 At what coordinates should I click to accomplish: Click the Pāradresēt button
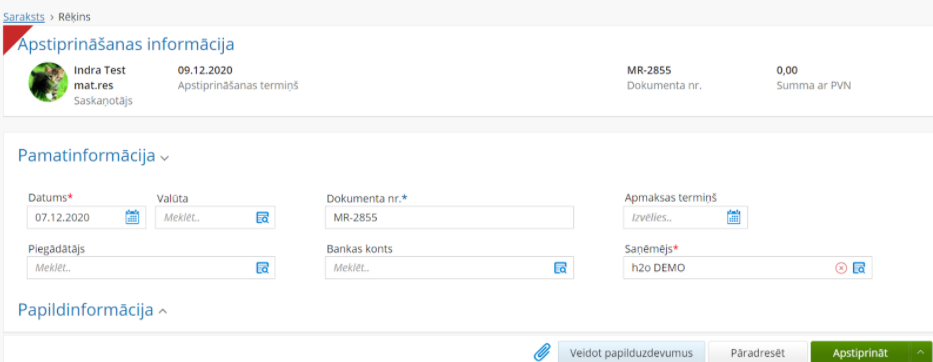tap(758, 352)
